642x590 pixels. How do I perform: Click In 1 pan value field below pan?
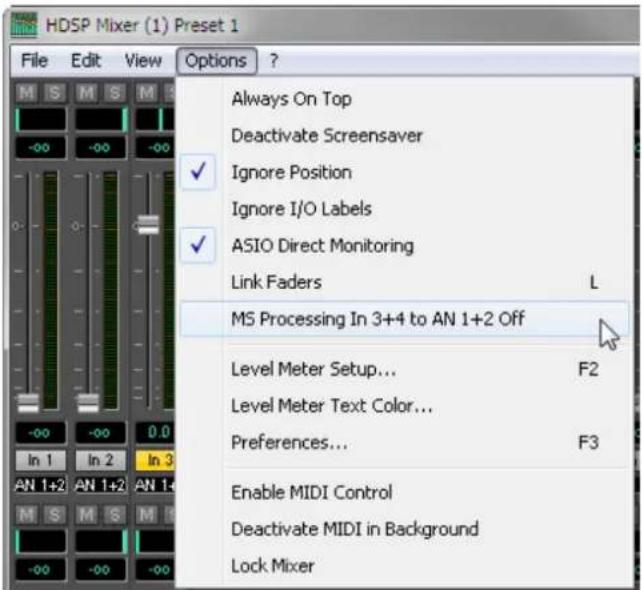(x=40, y=148)
